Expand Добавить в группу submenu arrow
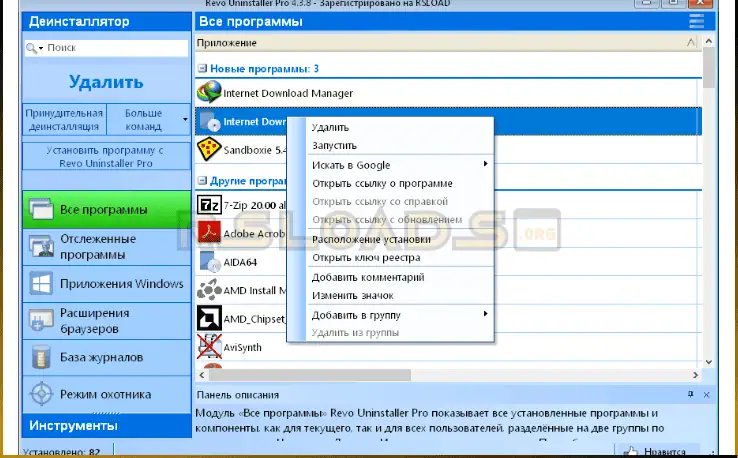 point(485,314)
